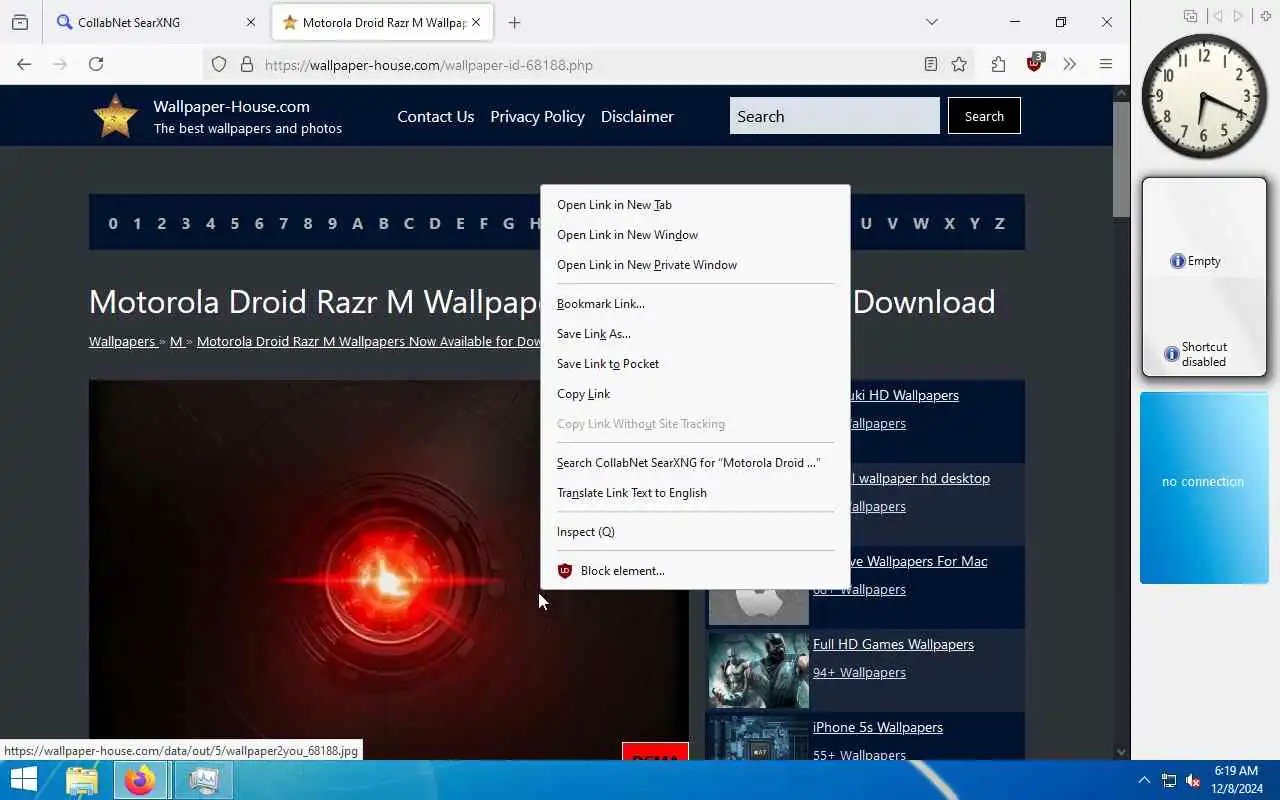Open the Windows Start button

point(24,780)
